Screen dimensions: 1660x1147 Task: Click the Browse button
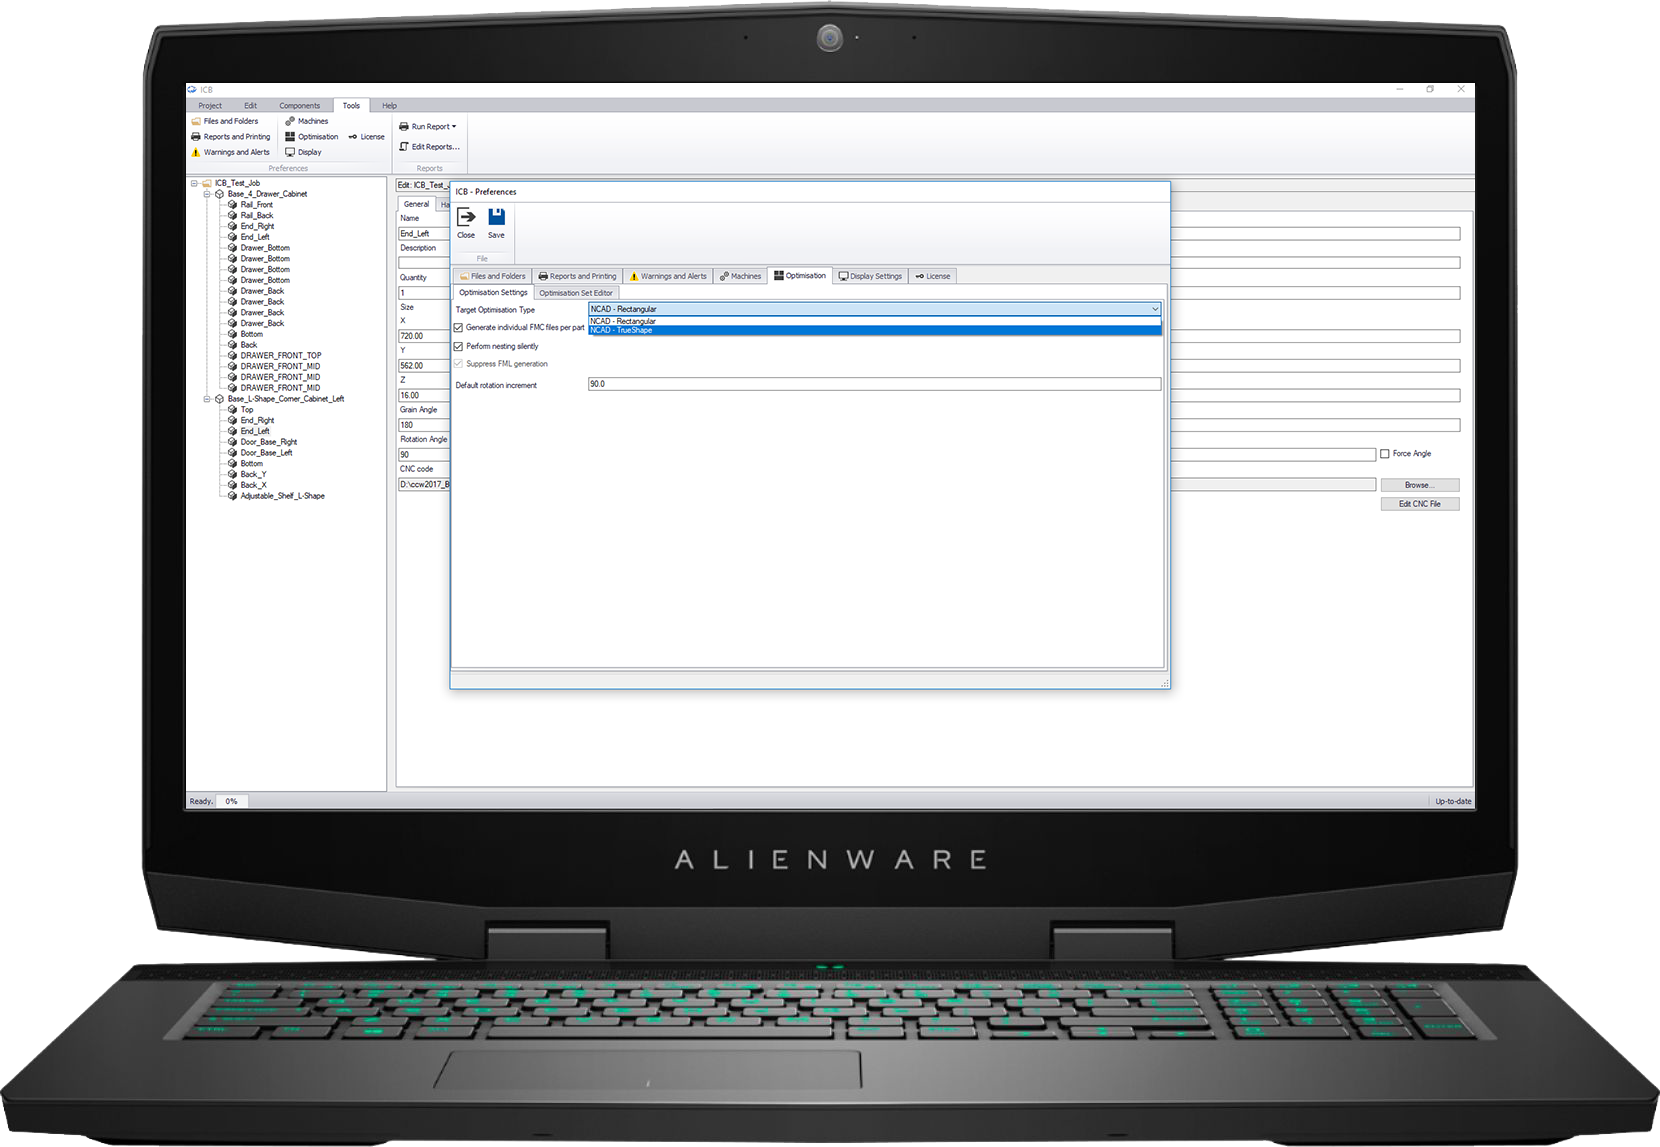tap(1419, 485)
